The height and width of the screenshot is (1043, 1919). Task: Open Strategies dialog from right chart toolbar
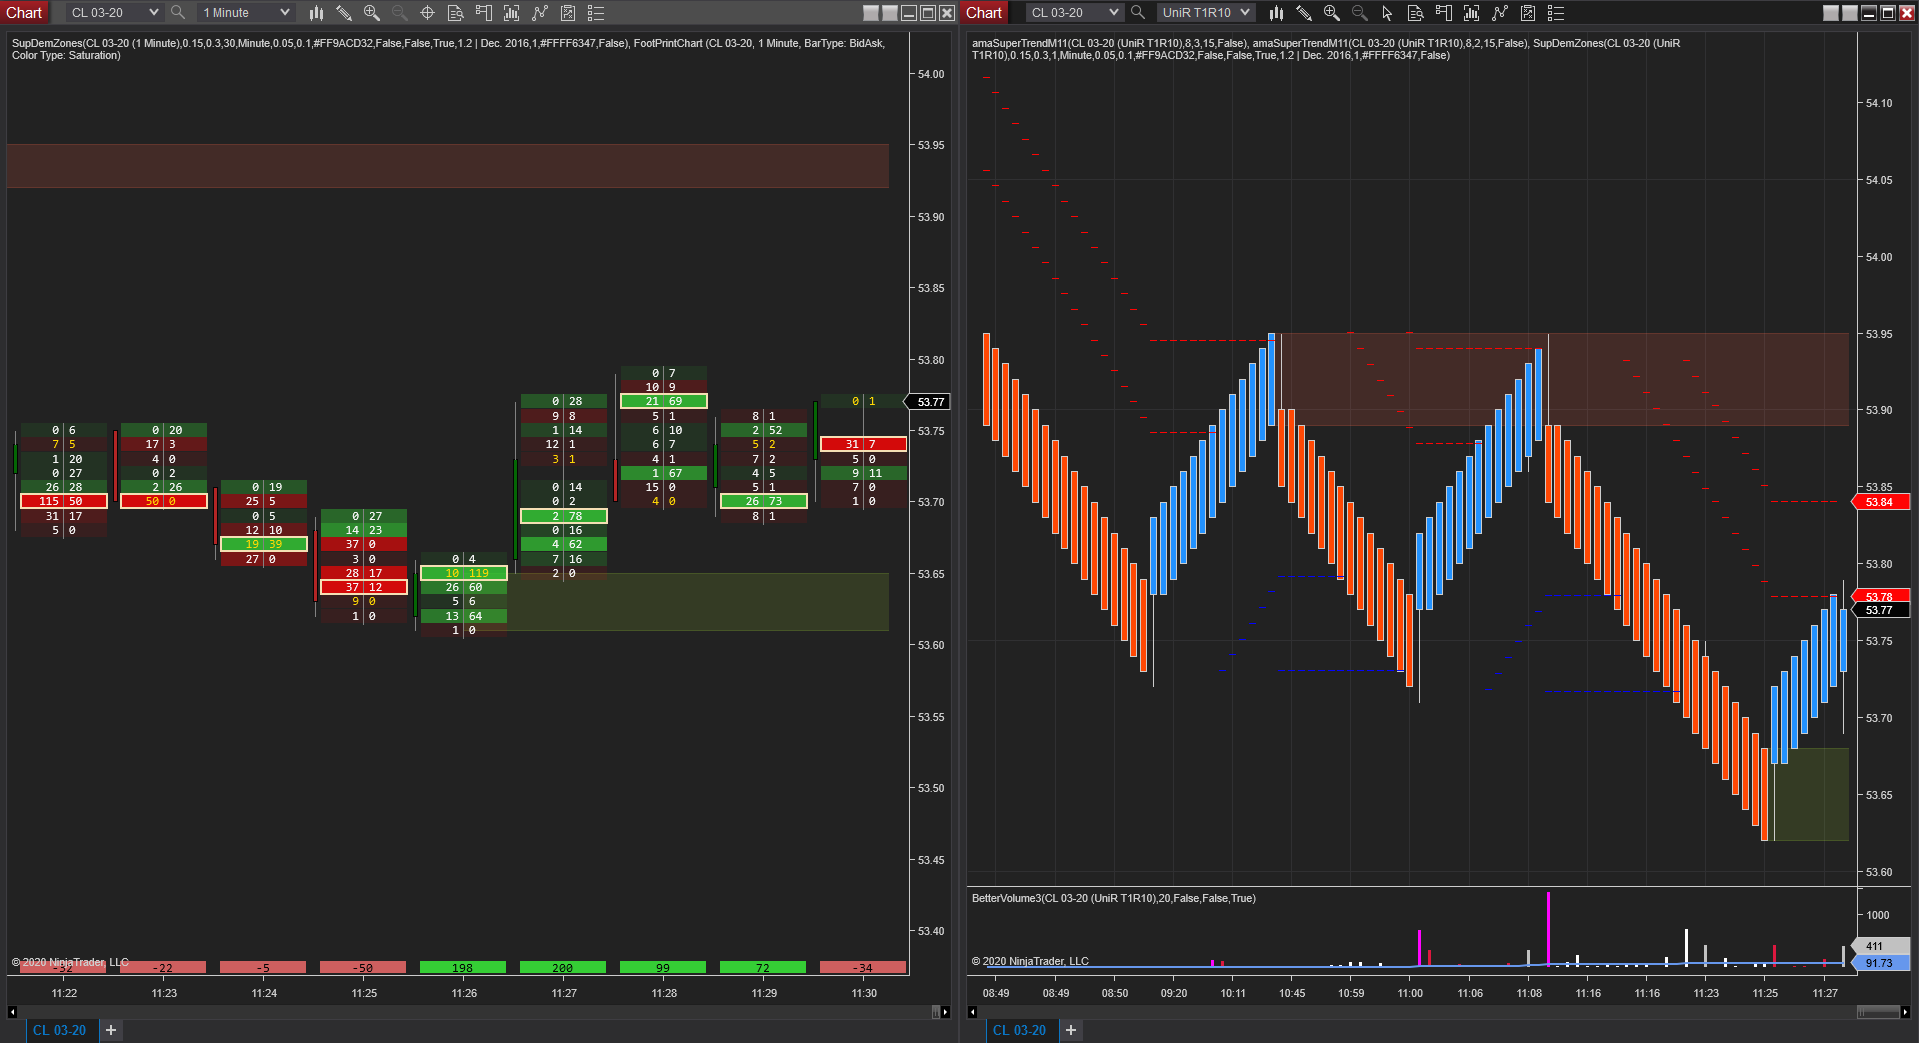point(1500,13)
